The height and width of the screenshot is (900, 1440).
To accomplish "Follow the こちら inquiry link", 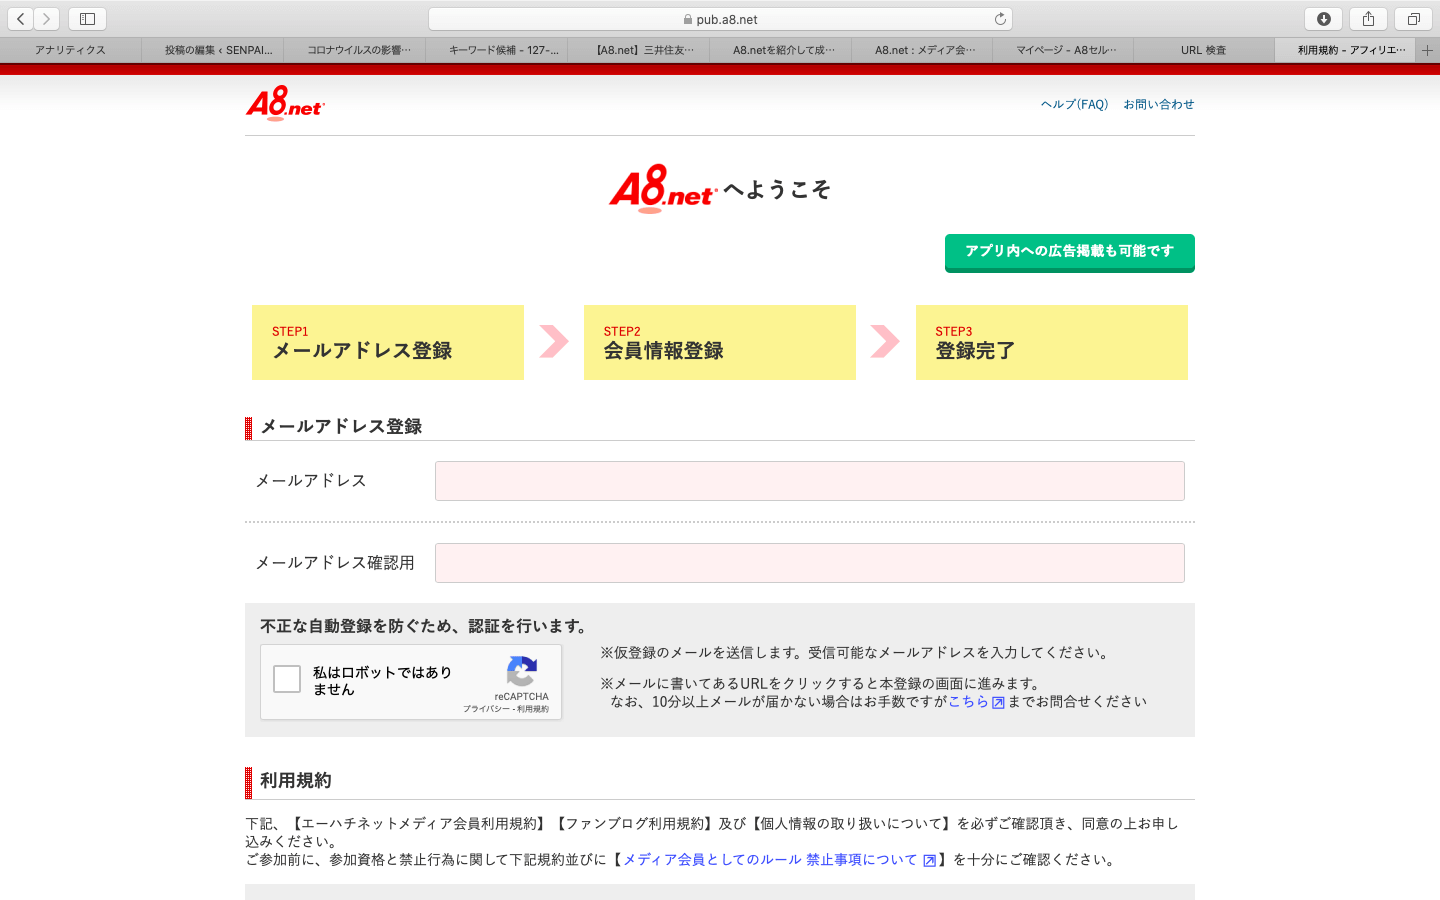I will pyautogui.click(x=968, y=702).
